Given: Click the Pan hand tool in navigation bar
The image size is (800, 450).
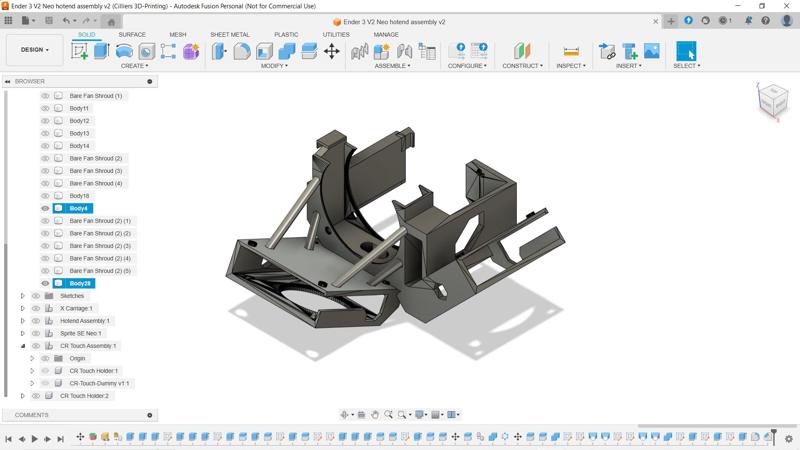Looking at the screenshot, I should click(x=375, y=415).
